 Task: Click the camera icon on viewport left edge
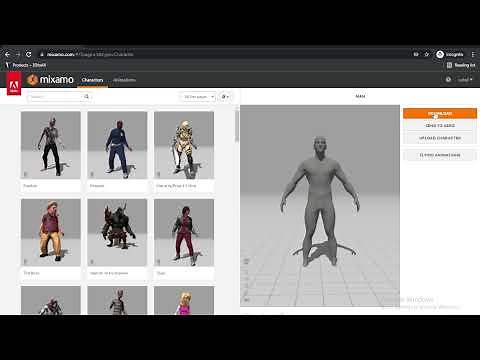click(247, 261)
